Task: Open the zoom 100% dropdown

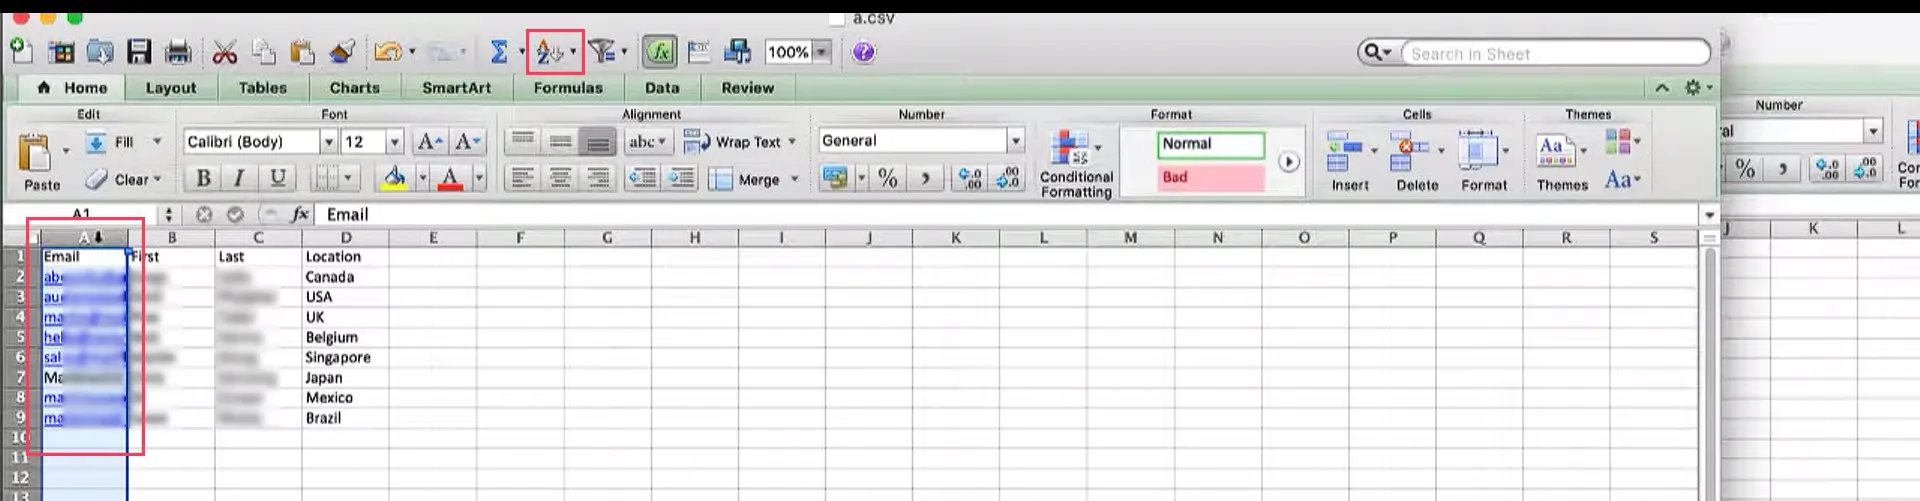Action: (x=821, y=52)
